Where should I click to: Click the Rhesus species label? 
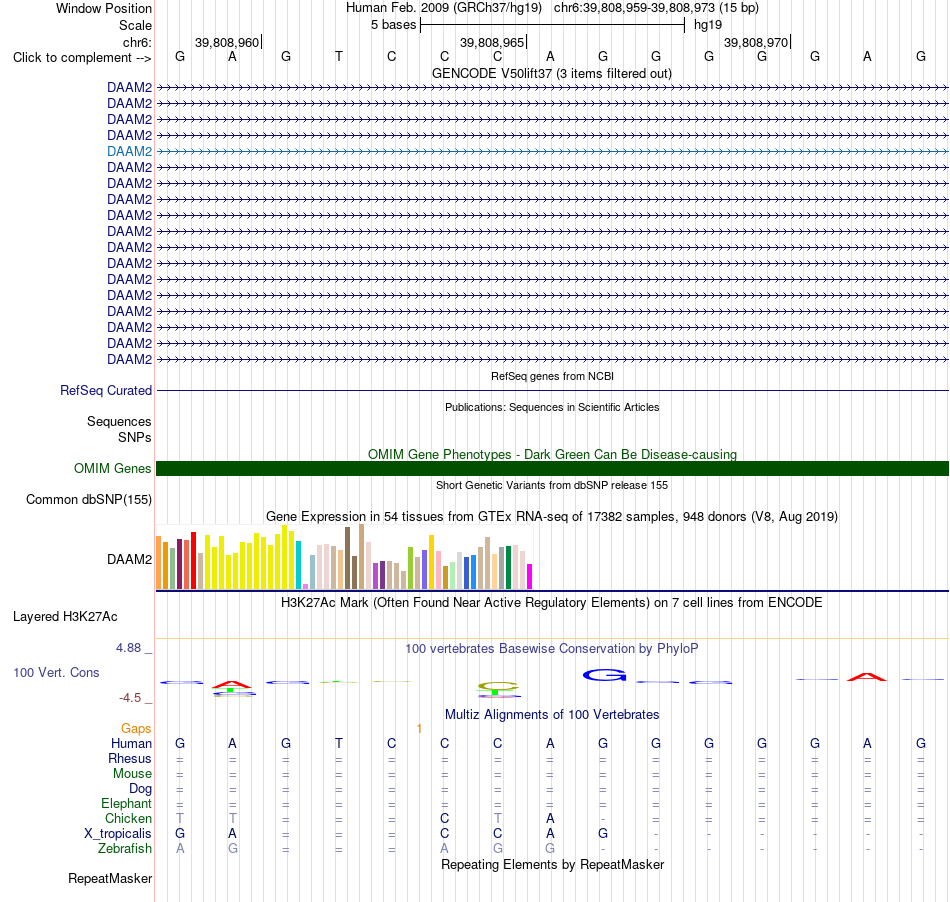130,758
